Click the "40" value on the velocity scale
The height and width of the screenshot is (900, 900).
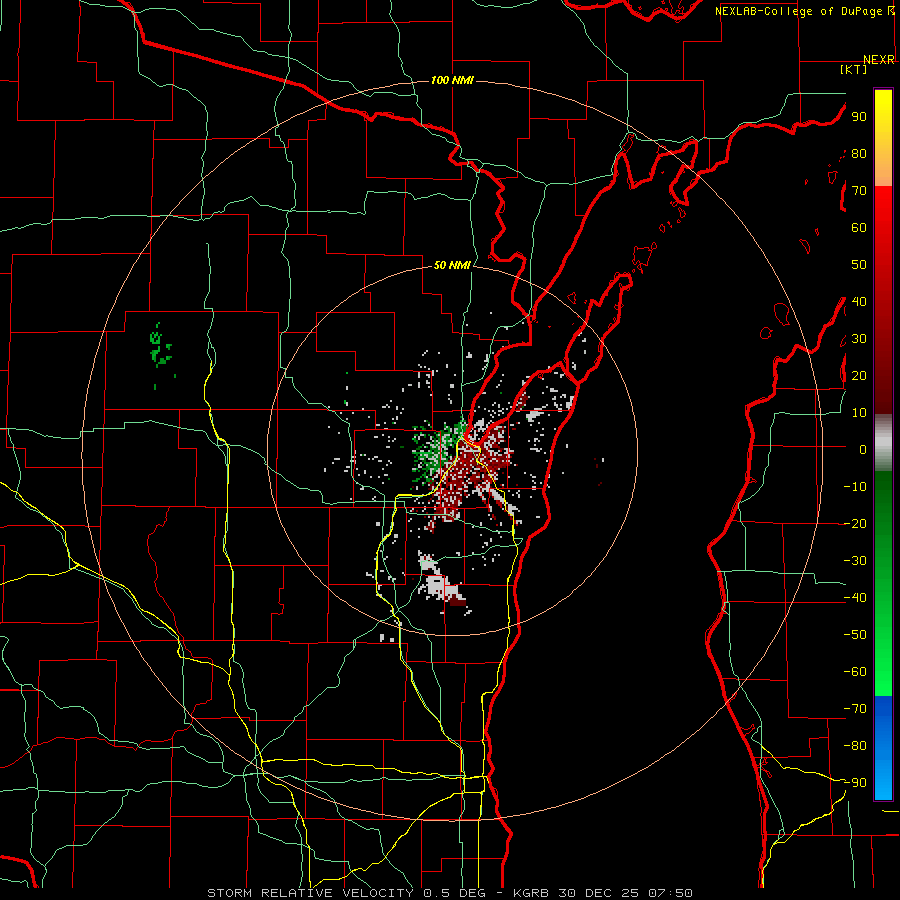[859, 301]
